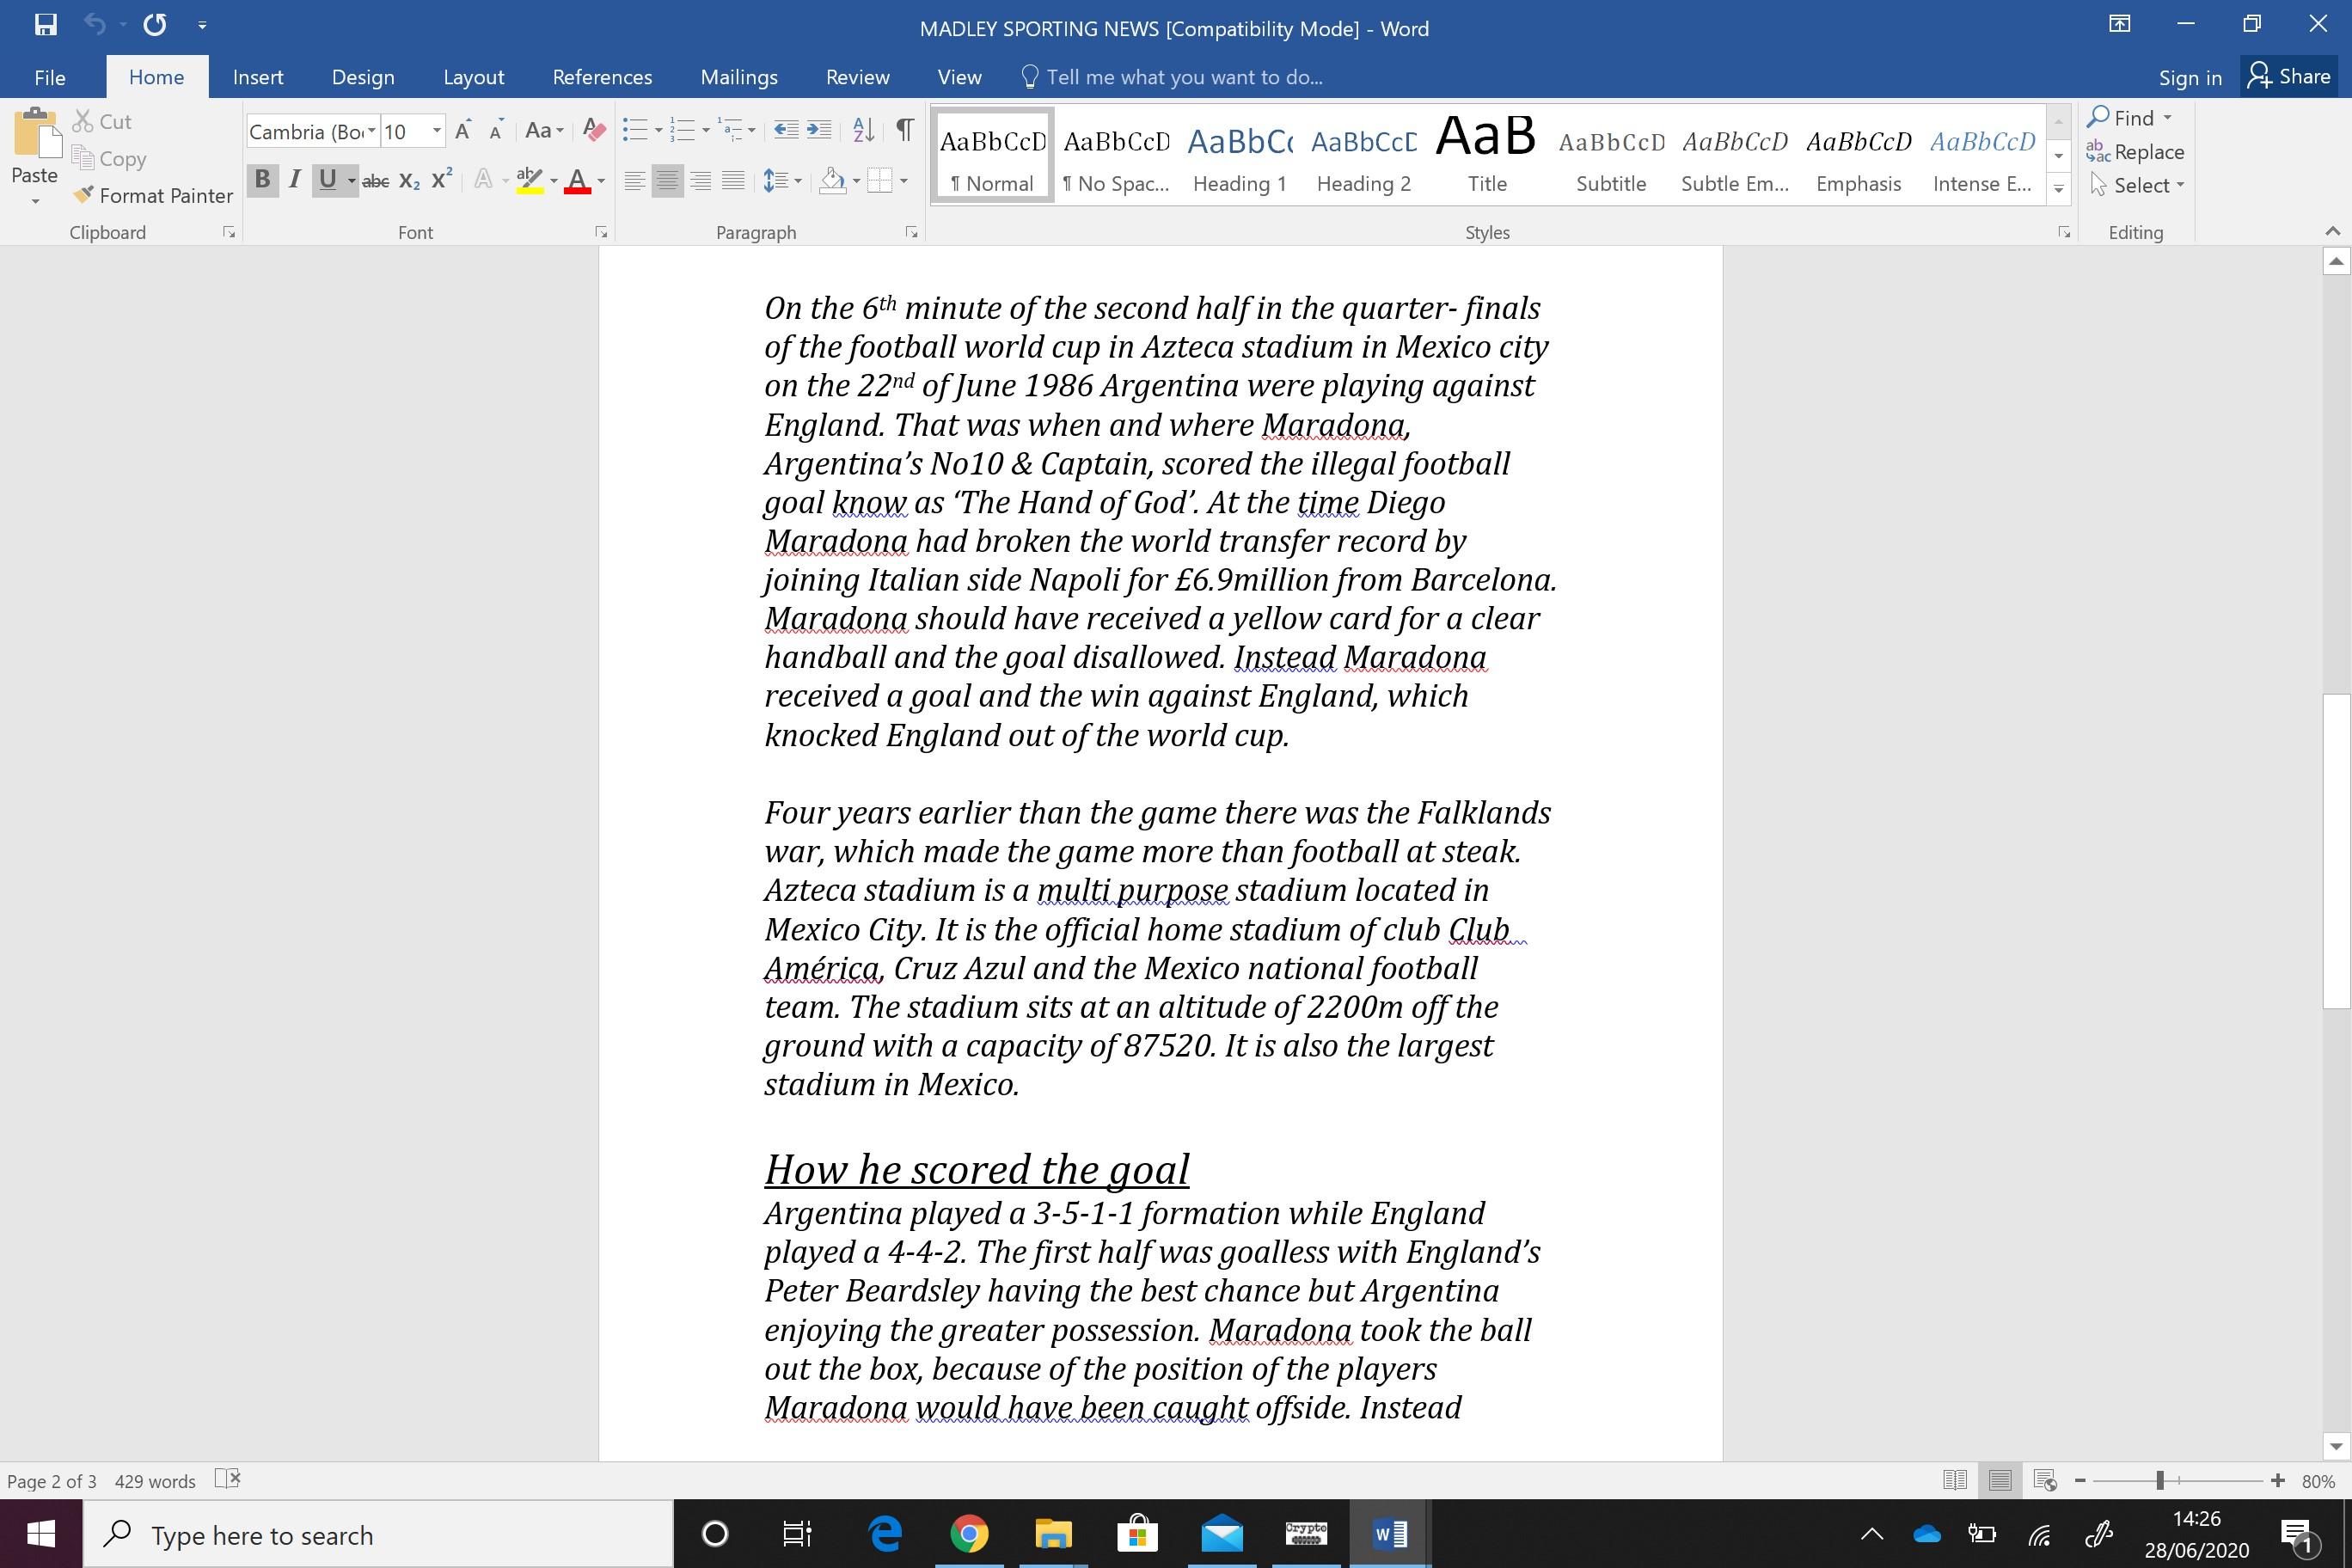Toggle Show/Hide paragraph marks
The height and width of the screenshot is (1568, 2352).
click(x=904, y=130)
